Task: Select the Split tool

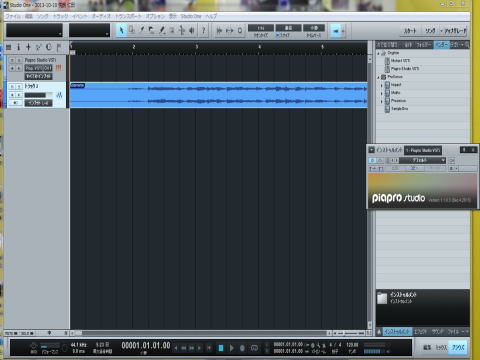Action: (x=142, y=30)
